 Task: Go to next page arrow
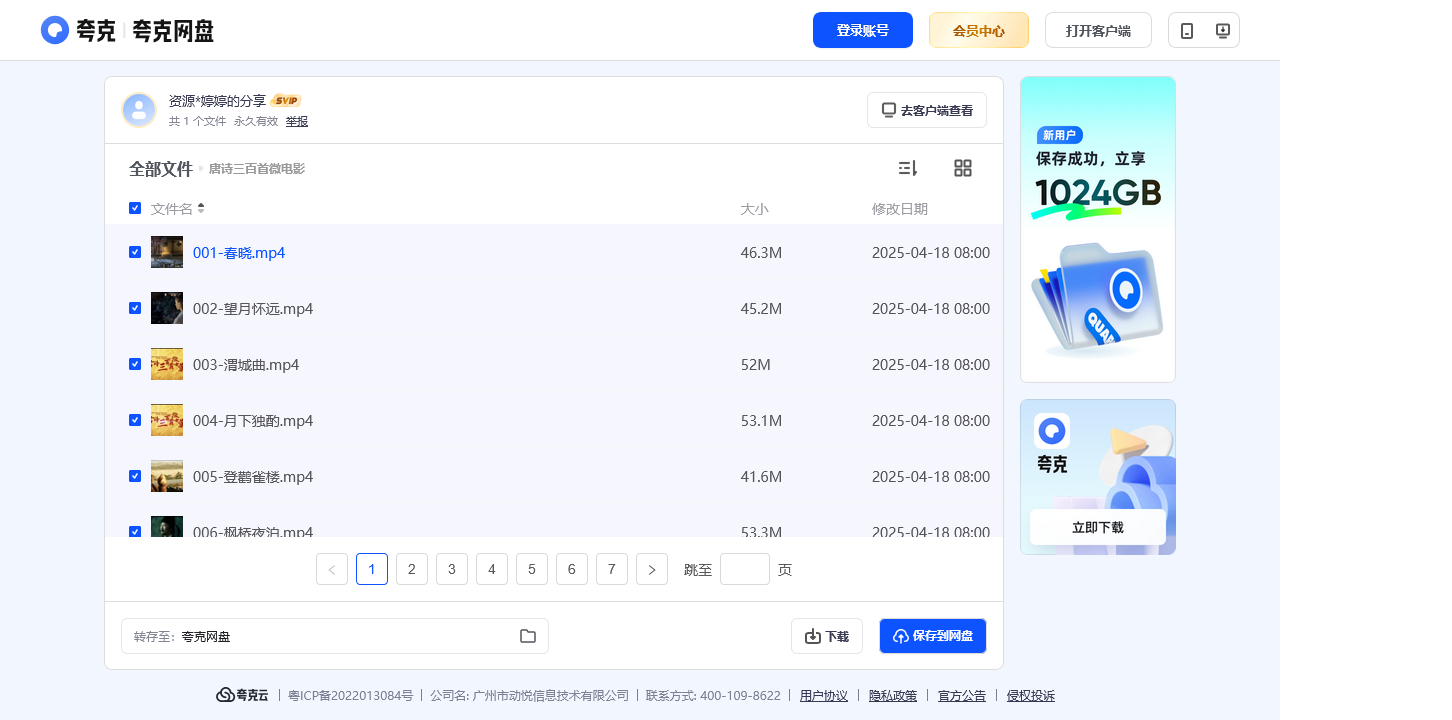click(652, 569)
